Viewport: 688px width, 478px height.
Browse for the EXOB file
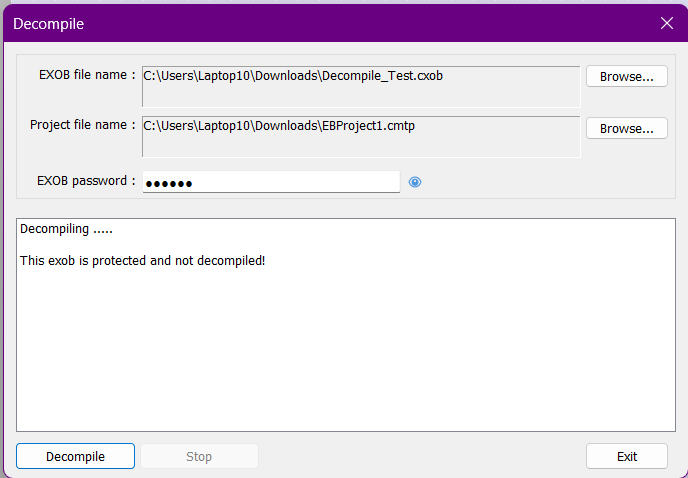click(626, 77)
